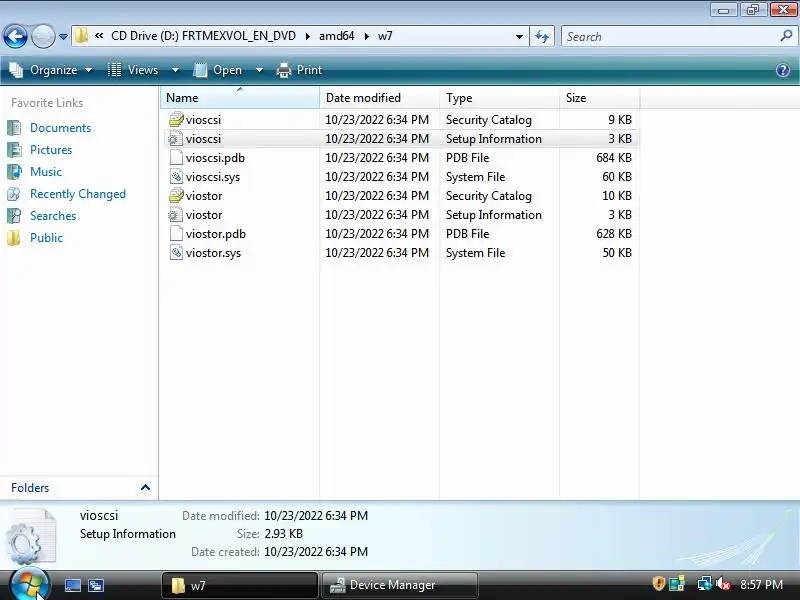Show hidden breadcrumb path chevrons

(x=99, y=36)
